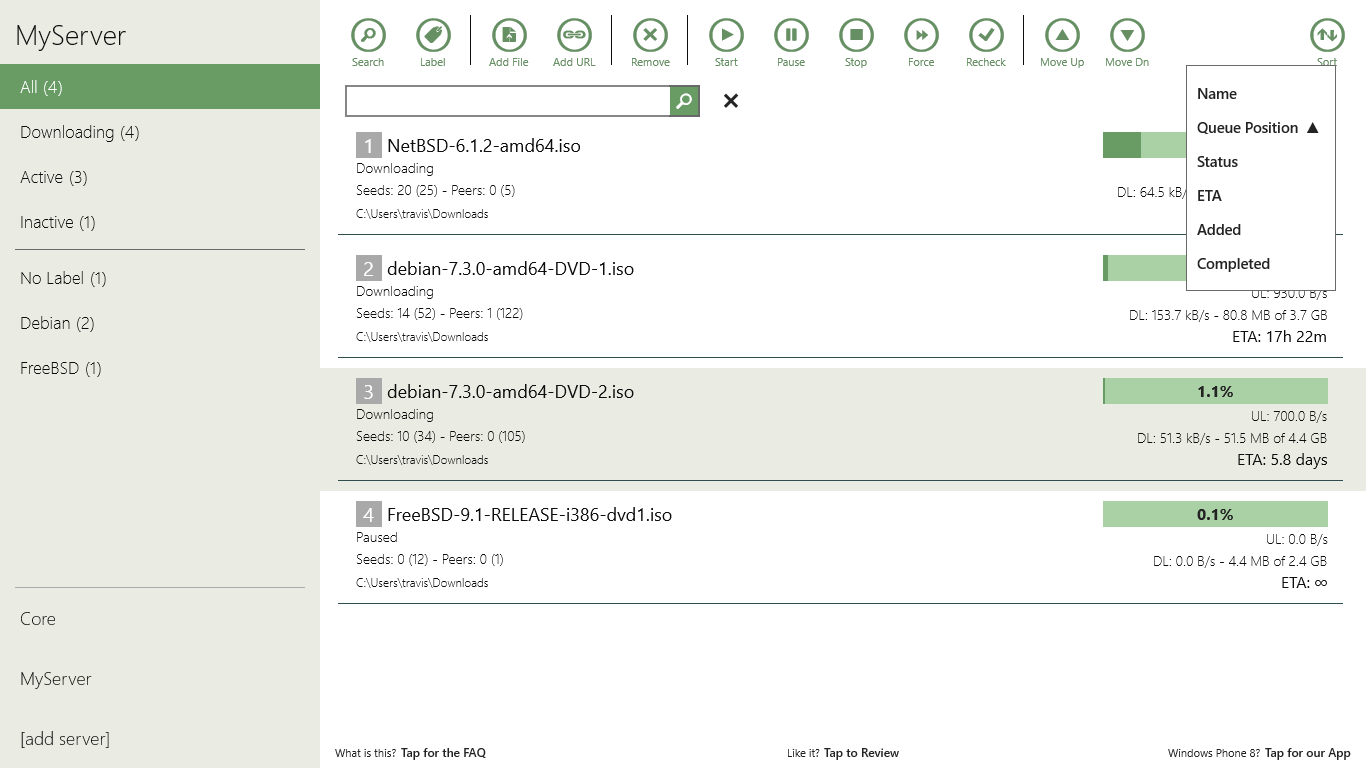Click the Add URL icon
The image size is (1366, 768).
pos(573,35)
